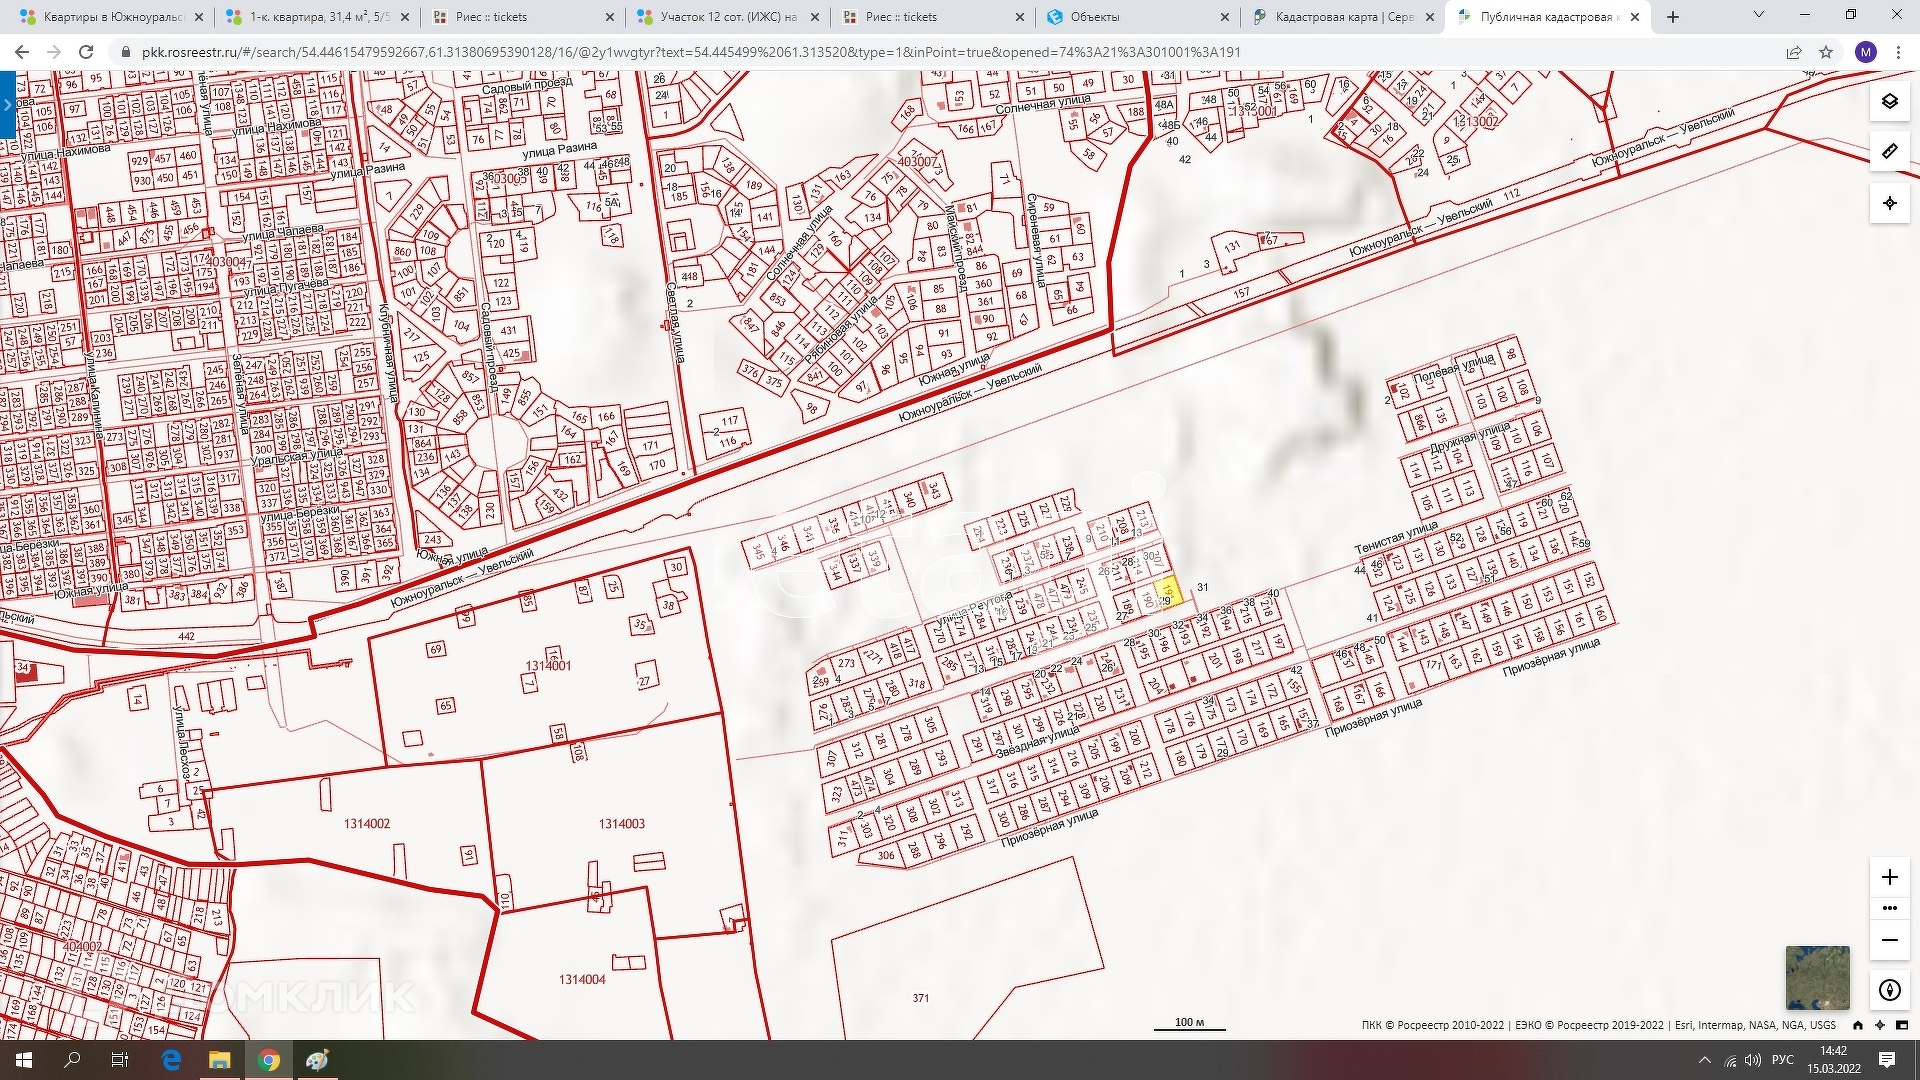Screen dimensions: 1920x1080
Task: Click the locate-me crosshair button
Action: [1889, 203]
